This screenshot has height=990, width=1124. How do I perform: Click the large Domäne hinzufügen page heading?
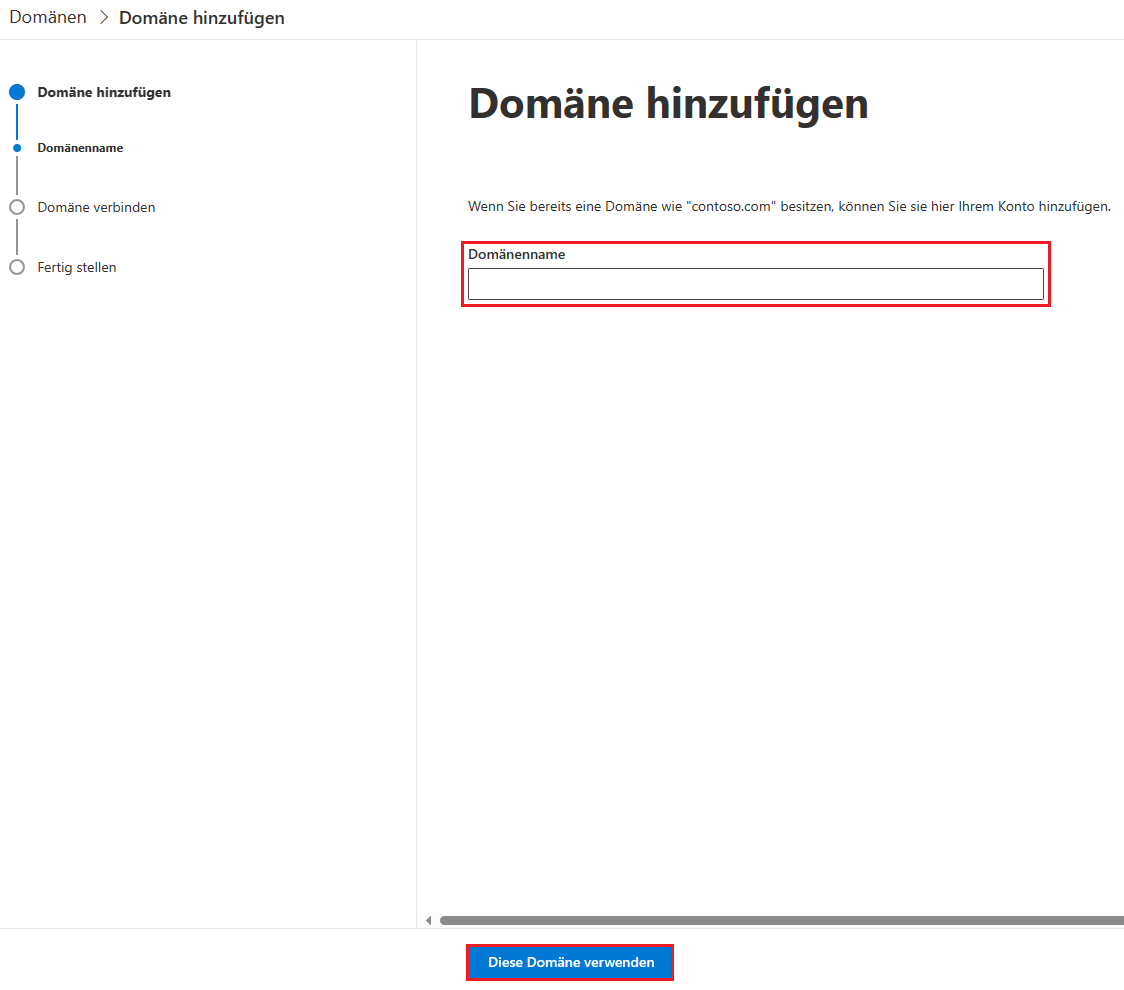pyautogui.click(x=668, y=103)
